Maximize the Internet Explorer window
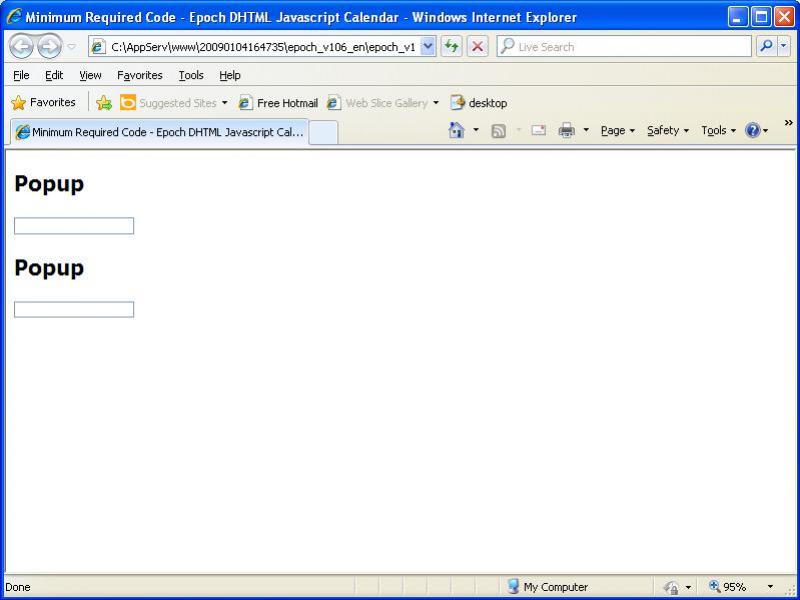800x600 pixels. point(761,17)
